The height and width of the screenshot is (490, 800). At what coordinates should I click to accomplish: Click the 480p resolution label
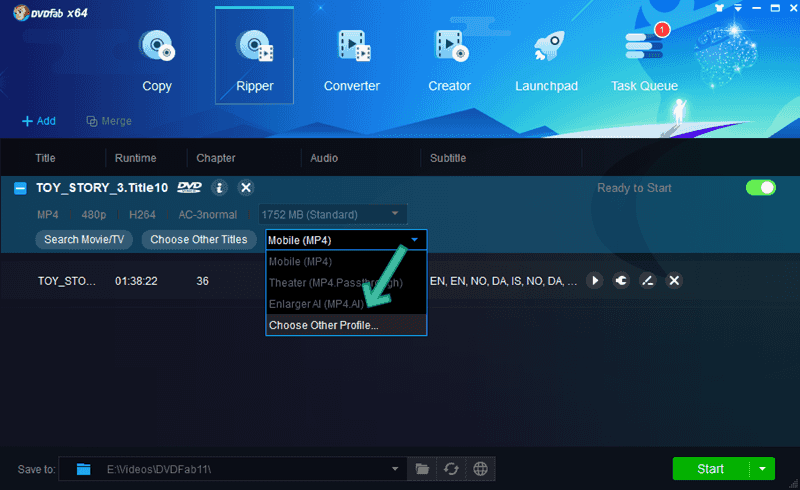(x=94, y=215)
